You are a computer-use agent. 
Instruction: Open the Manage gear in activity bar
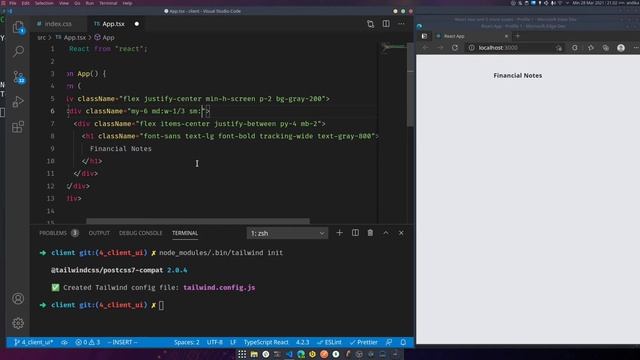18,323
